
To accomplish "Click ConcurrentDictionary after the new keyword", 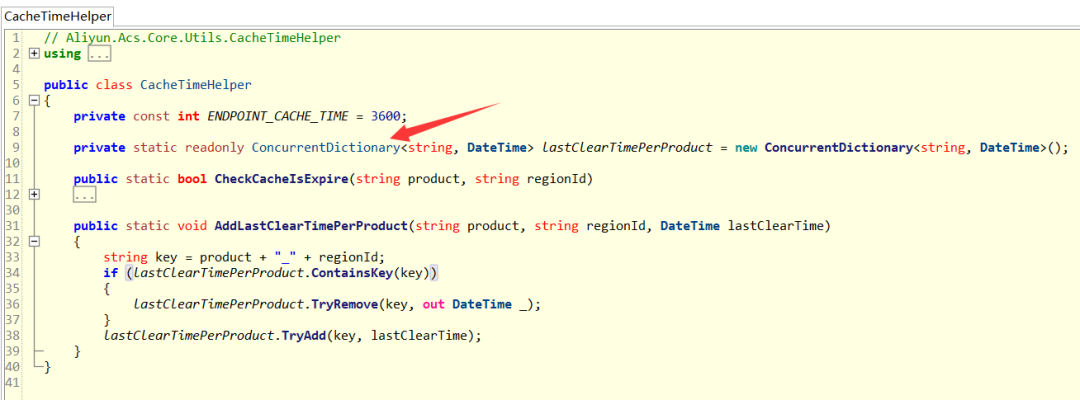I will (x=838, y=147).
